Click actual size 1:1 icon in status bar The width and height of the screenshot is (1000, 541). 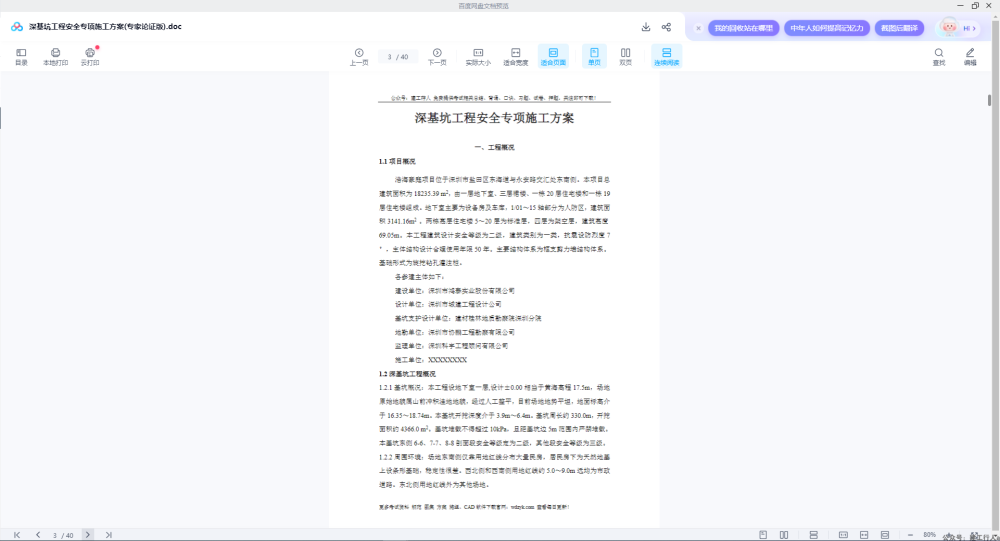pos(843,535)
